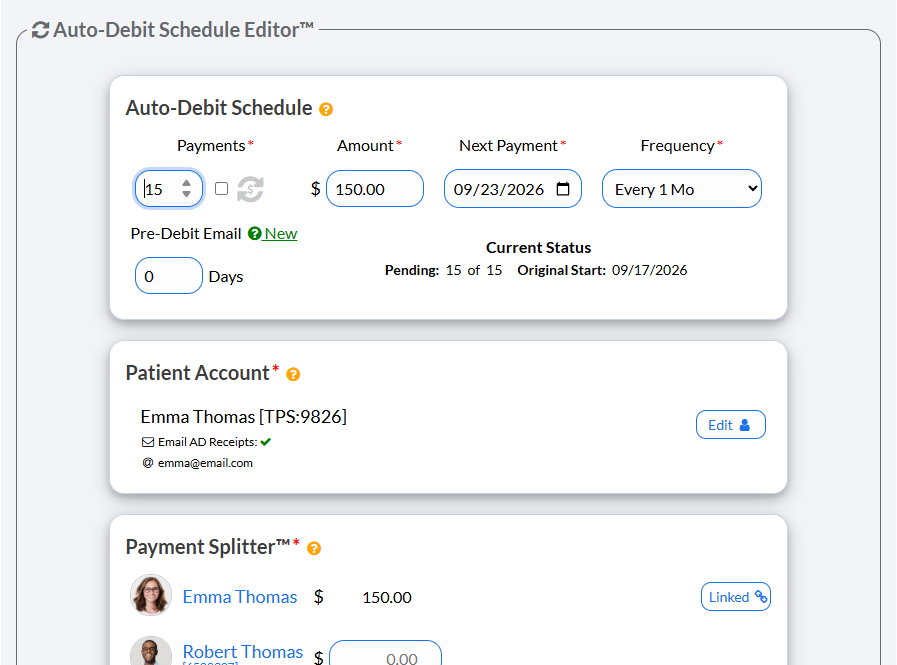The width and height of the screenshot is (897, 665).
Task: Click the emma@email.com address text
Action: click(x=205, y=463)
